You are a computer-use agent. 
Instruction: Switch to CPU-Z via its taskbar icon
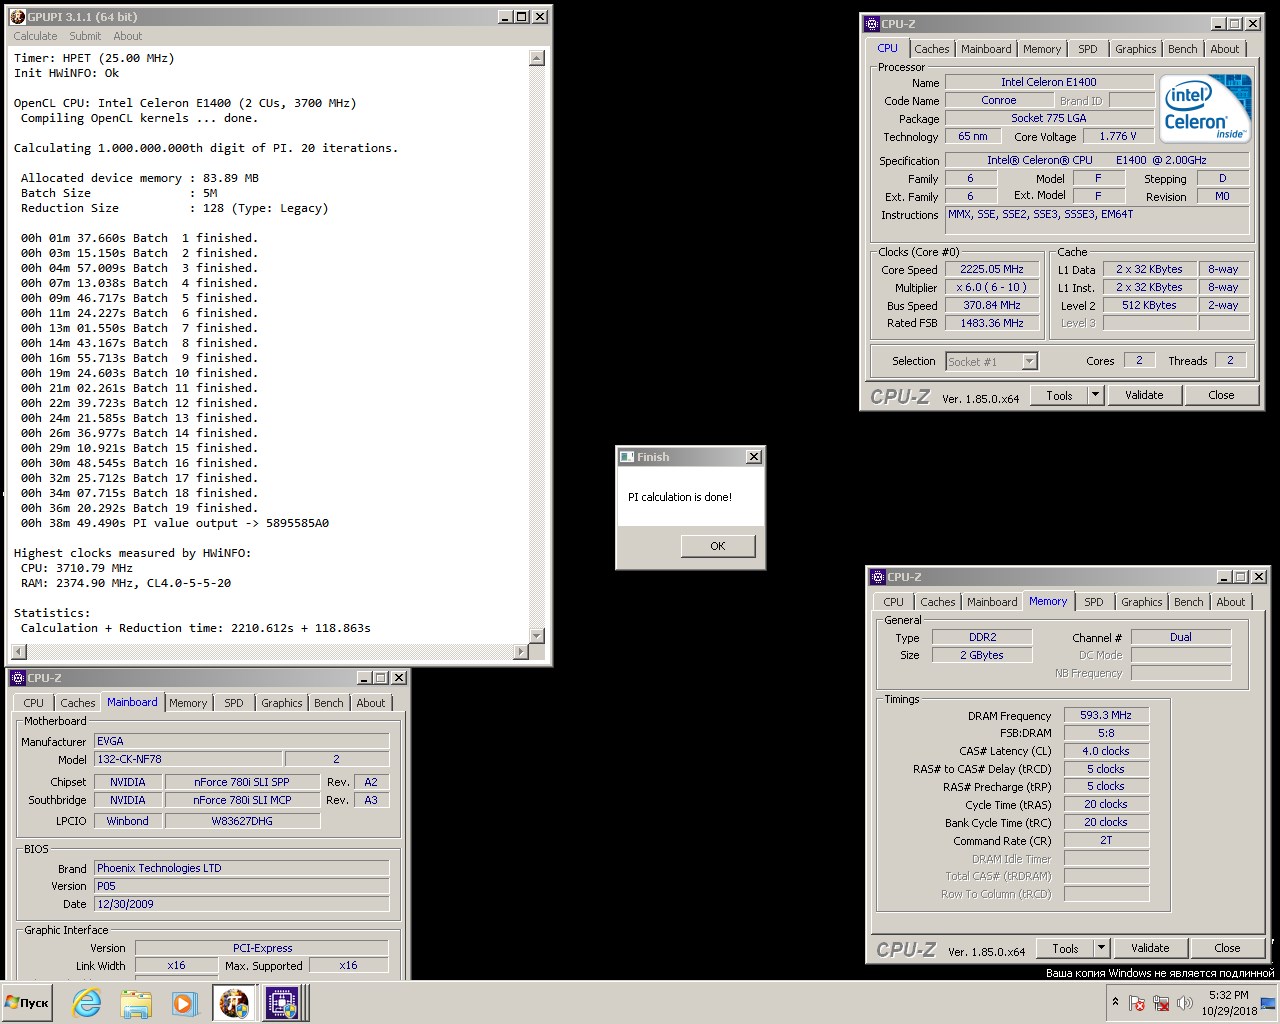pos(282,1003)
